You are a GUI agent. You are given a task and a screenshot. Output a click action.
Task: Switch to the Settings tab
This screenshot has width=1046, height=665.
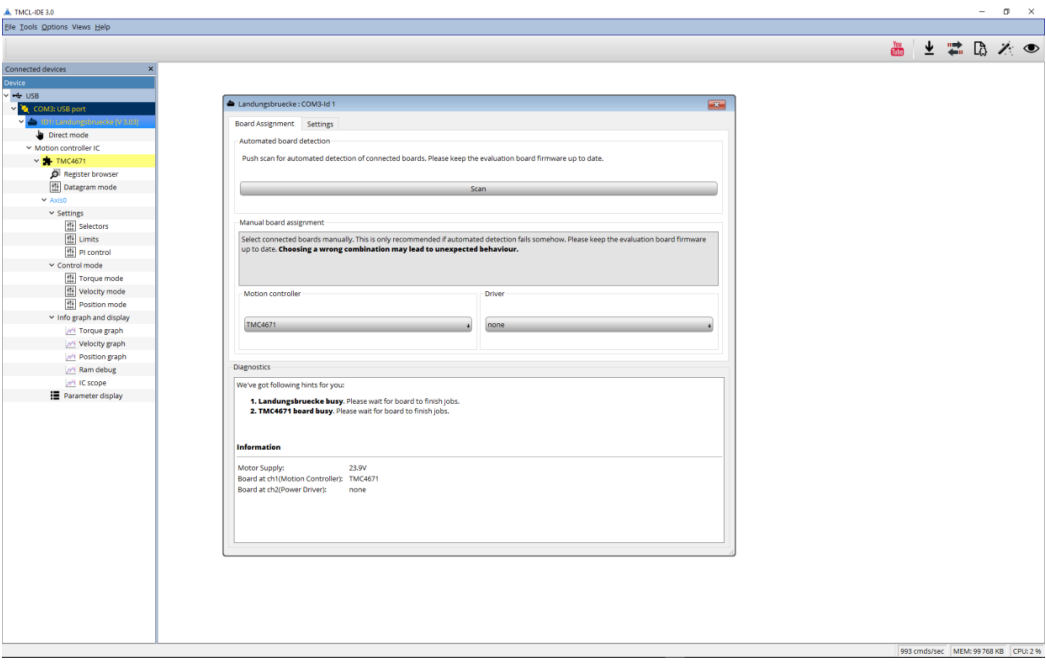pos(320,124)
